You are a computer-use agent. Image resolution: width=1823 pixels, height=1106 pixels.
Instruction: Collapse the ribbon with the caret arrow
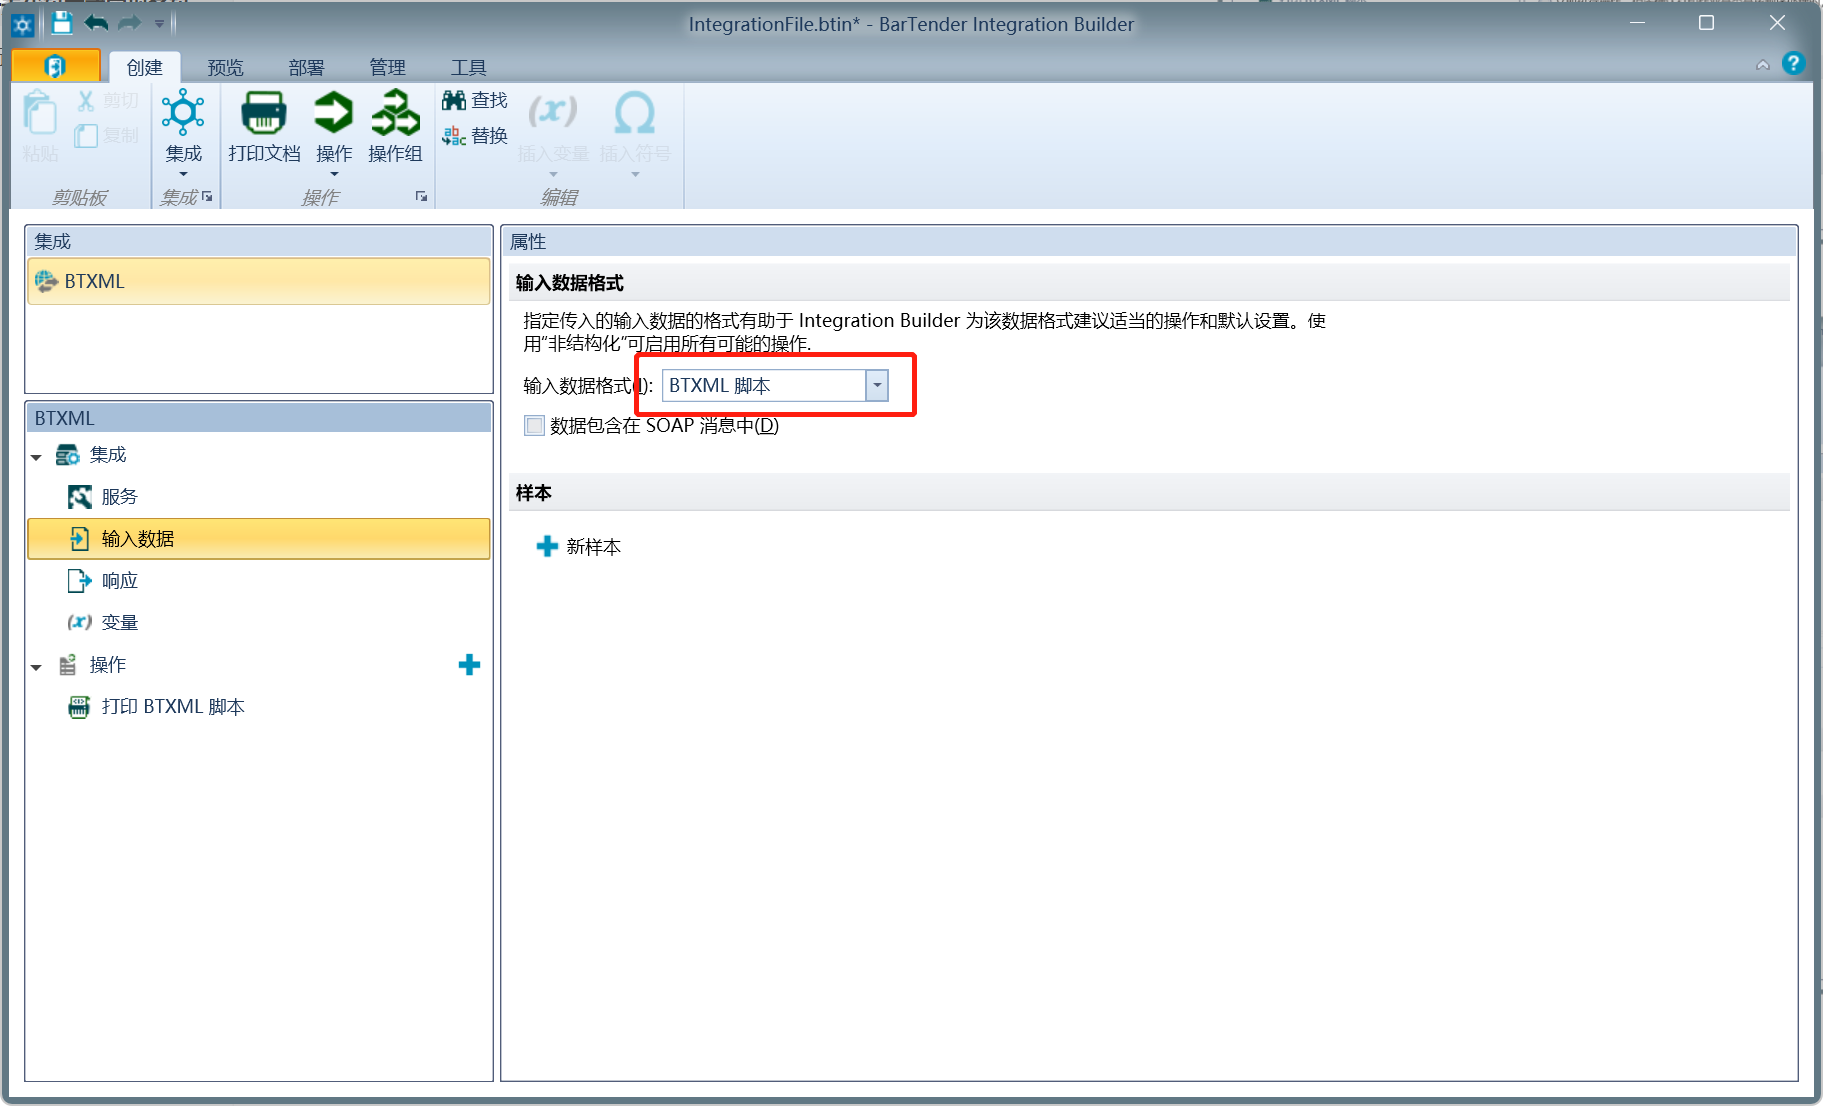[x=1762, y=65]
